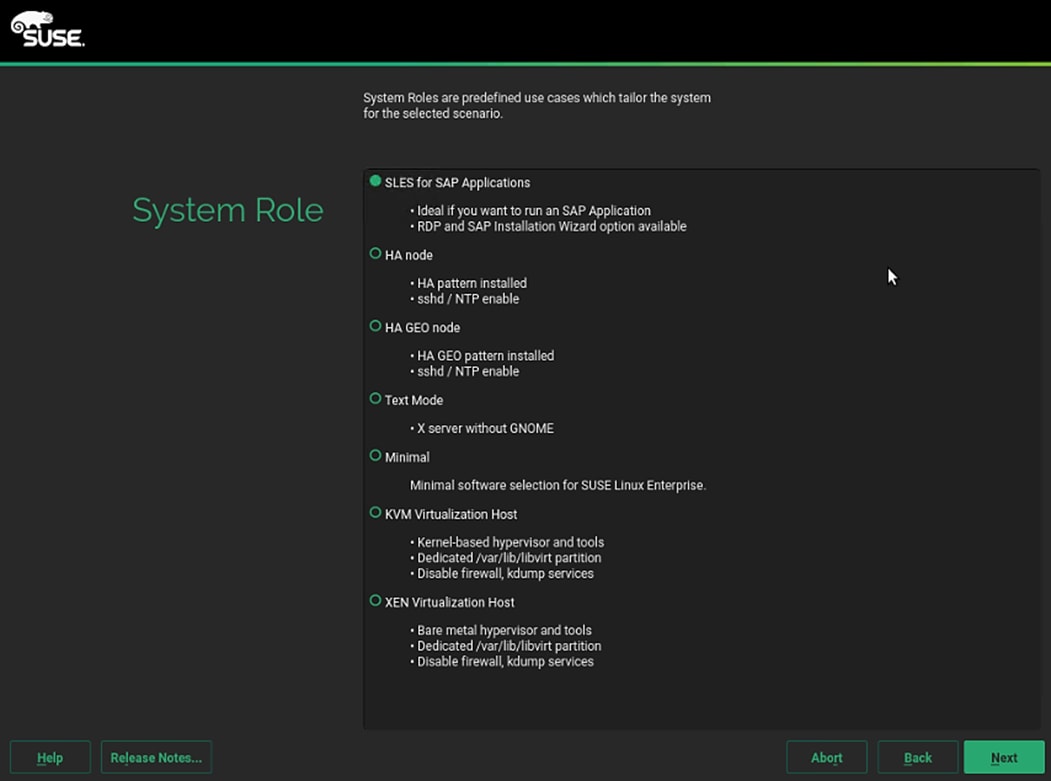The height and width of the screenshot is (781, 1051).
Task: Open the Help button
Action: coord(50,757)
